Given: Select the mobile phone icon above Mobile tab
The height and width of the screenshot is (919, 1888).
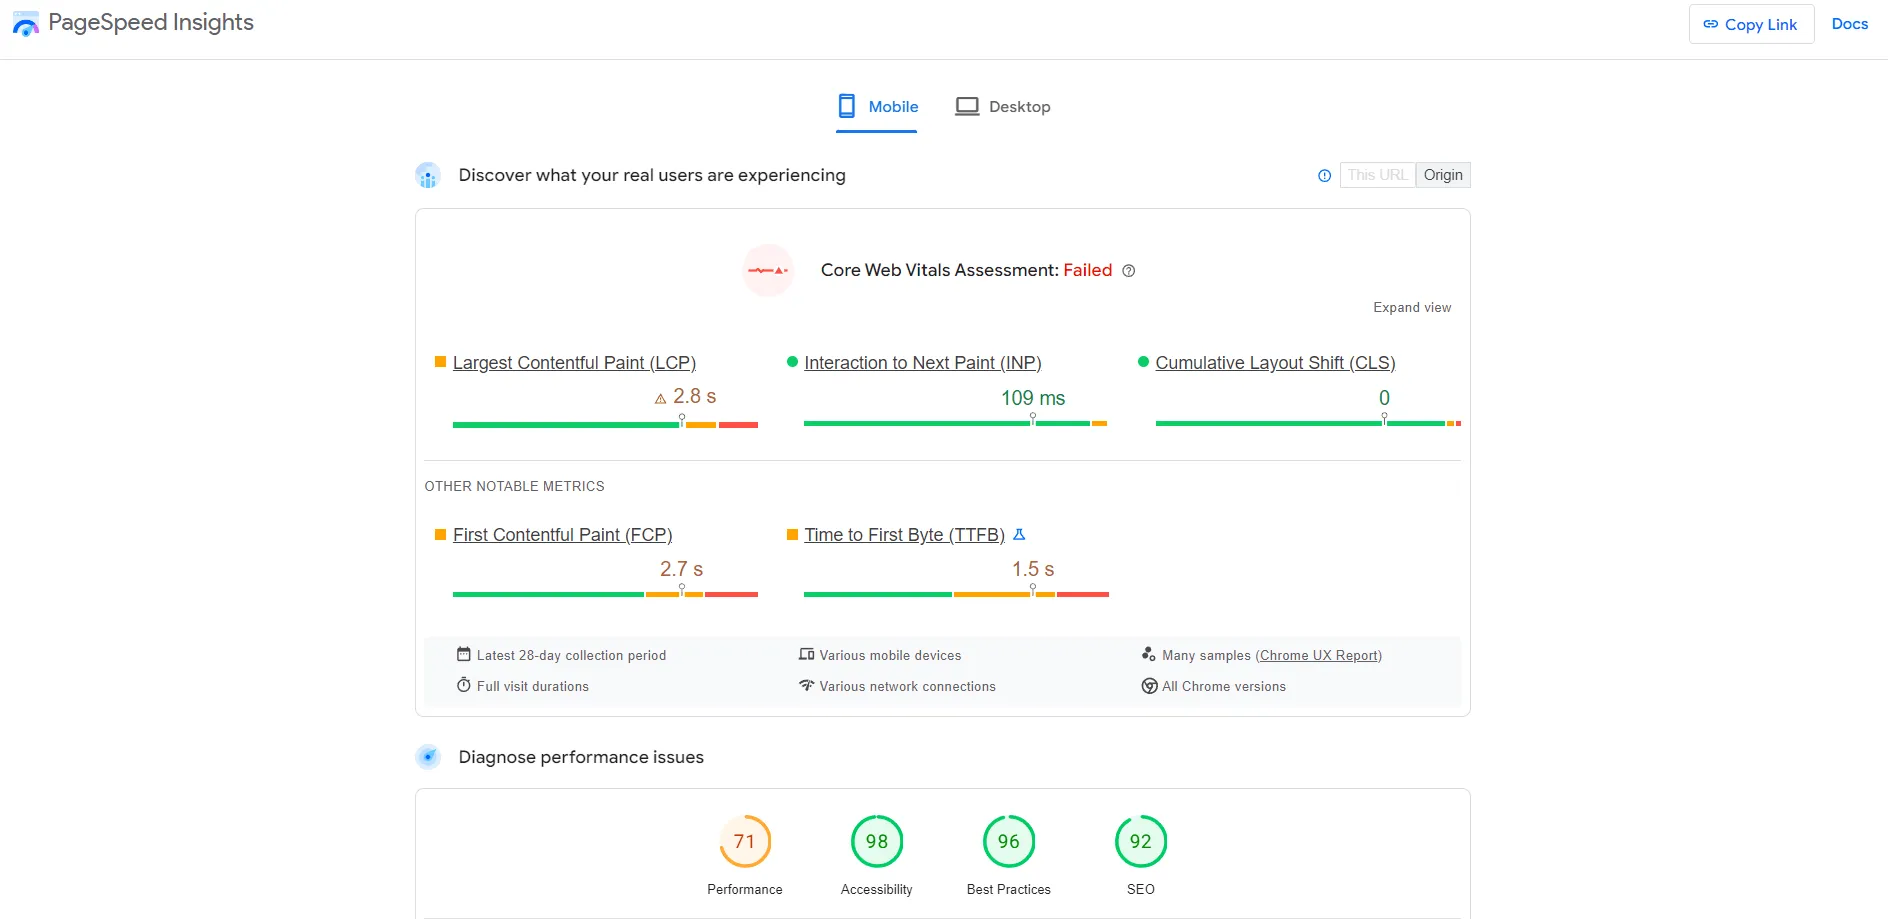Looking at the screenshot, I should [x=846, y=105].
